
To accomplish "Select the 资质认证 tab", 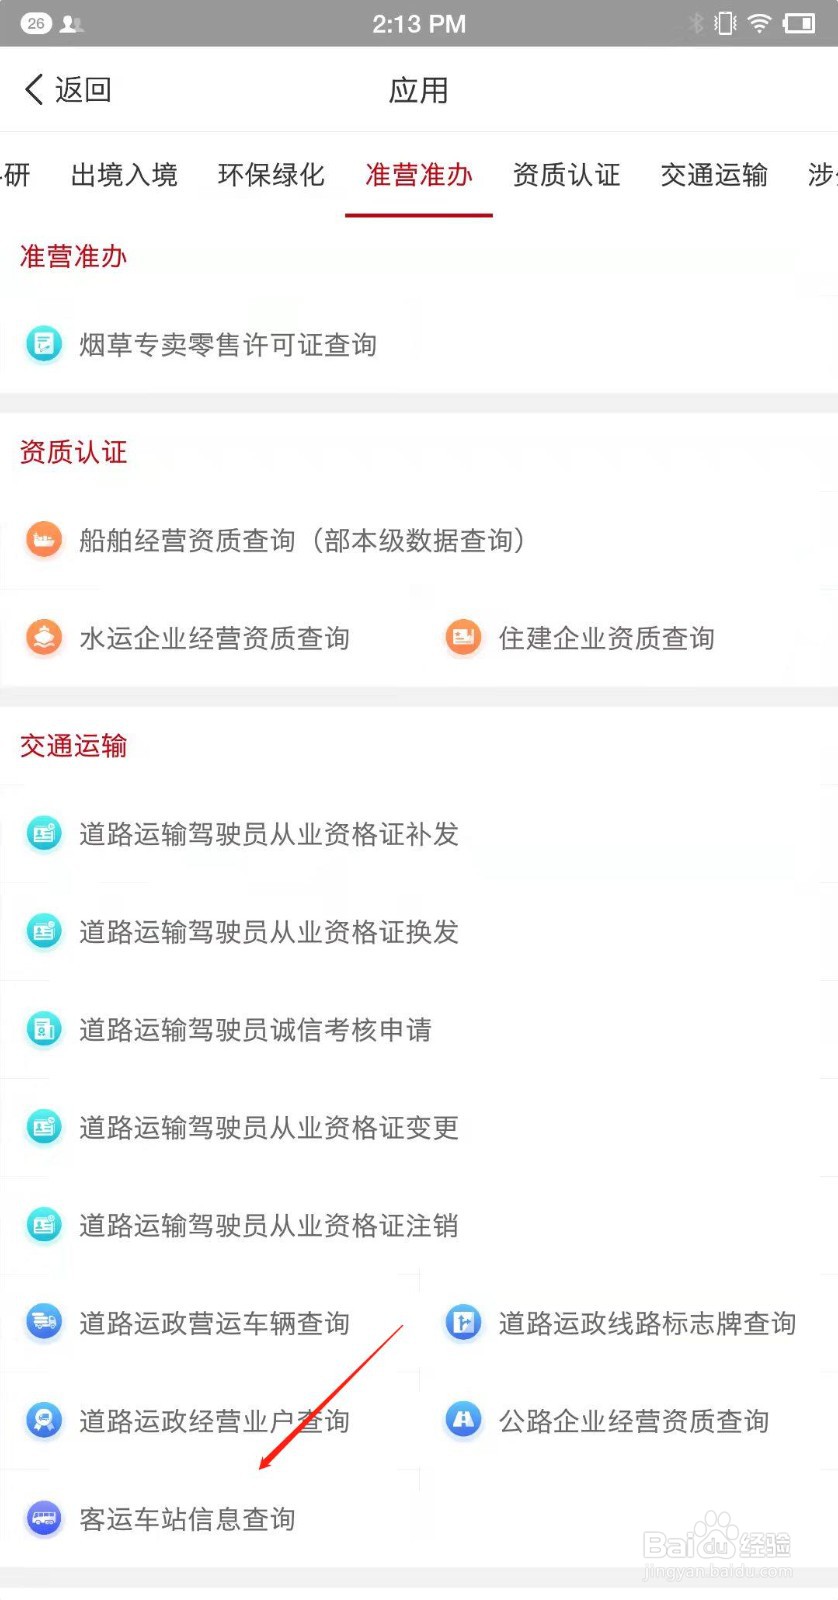I will [x=567, y=175].
